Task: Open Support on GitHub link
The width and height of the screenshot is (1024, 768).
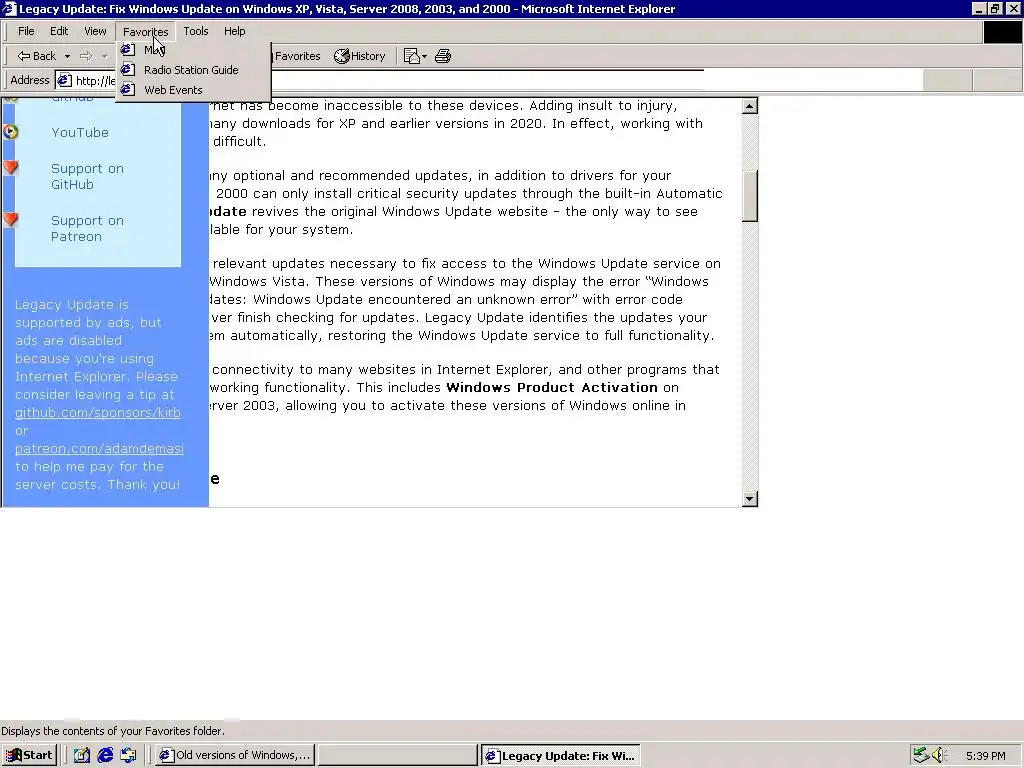Action: pyautogui.click(x=87, y=176)
